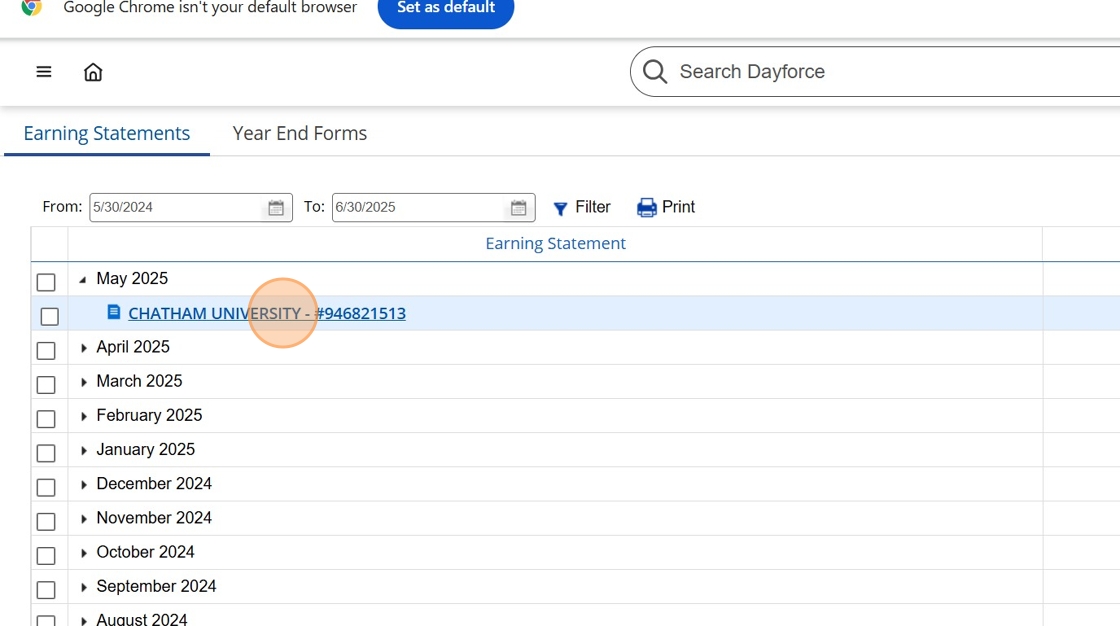Expand the April 2025 group arrow
The height and width of the screenshot is (626, 1120).
pos(84,348)
